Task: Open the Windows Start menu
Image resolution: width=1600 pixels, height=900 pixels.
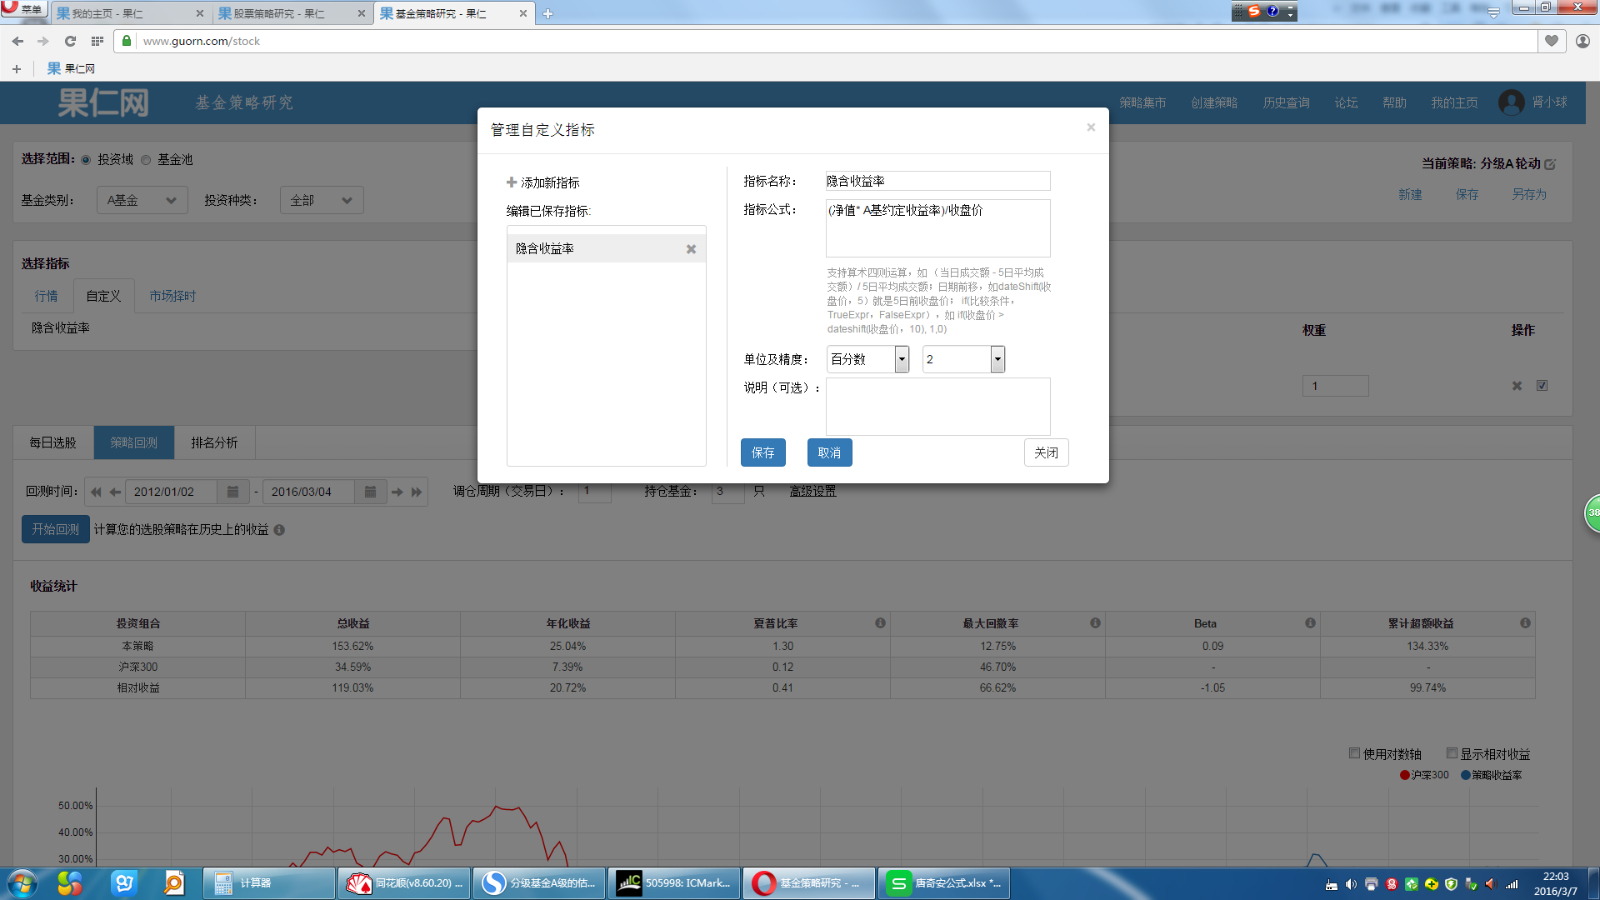Action: coord(22,883)
